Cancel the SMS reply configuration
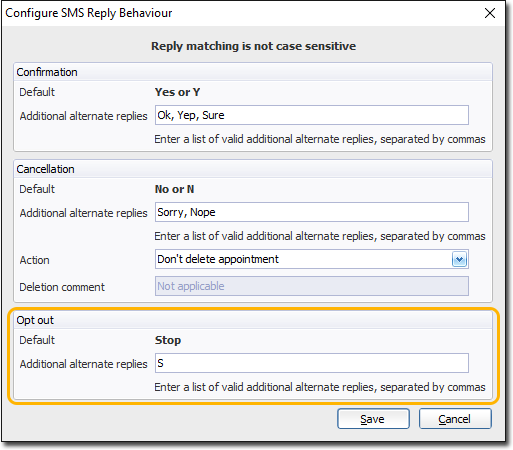 pyautogui.click(x=455, y=419)
